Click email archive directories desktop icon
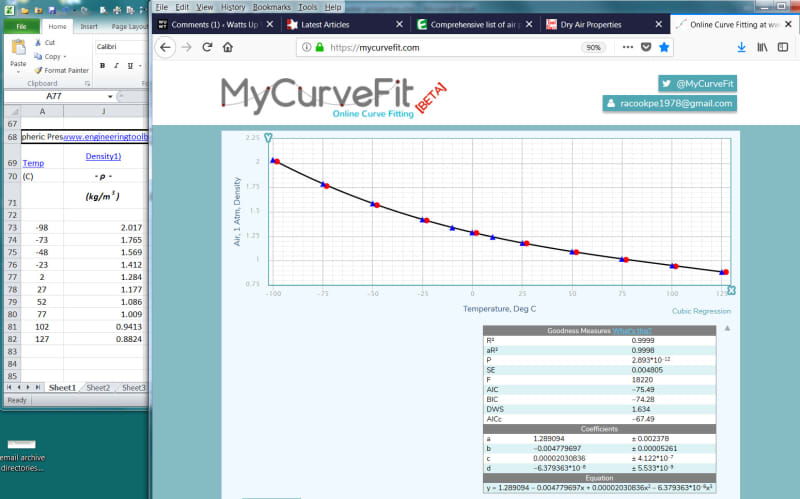This screenshot has height=499, width=800. 22,456
